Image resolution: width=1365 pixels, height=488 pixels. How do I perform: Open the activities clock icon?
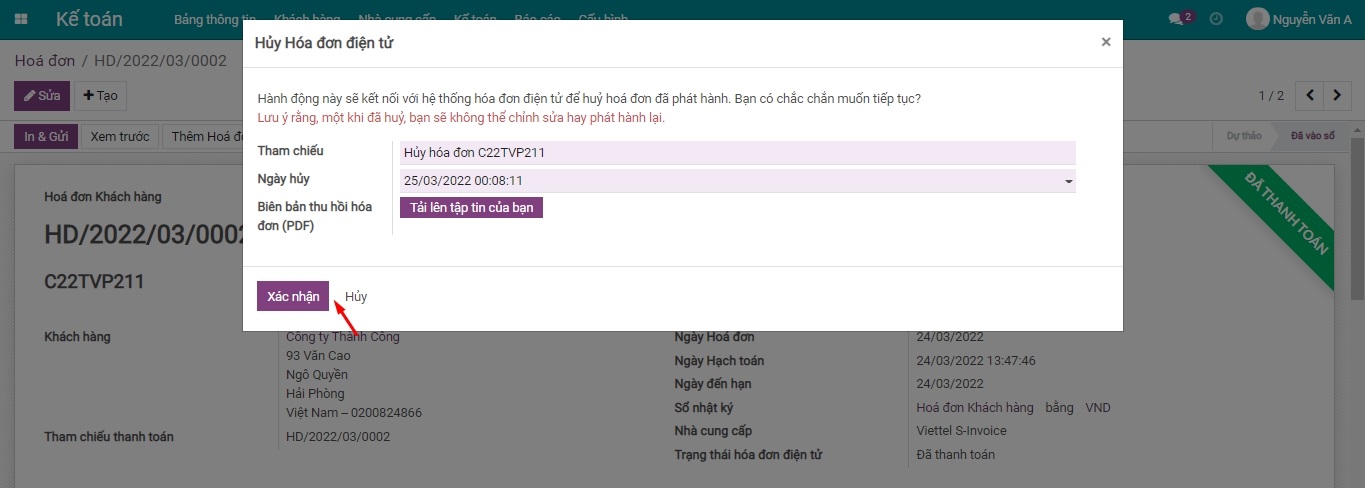coord(1216,19)
